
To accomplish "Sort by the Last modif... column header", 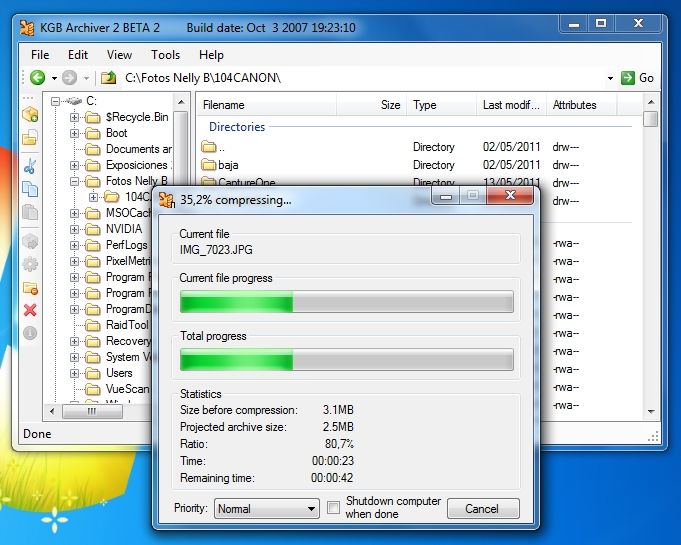I will (511, 105).
